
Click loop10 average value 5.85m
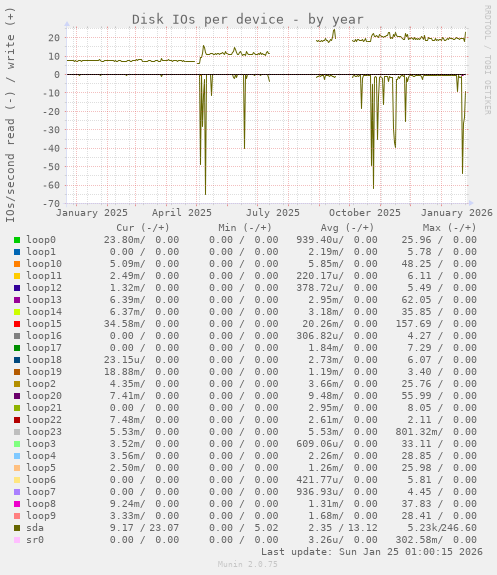point(326,264)
